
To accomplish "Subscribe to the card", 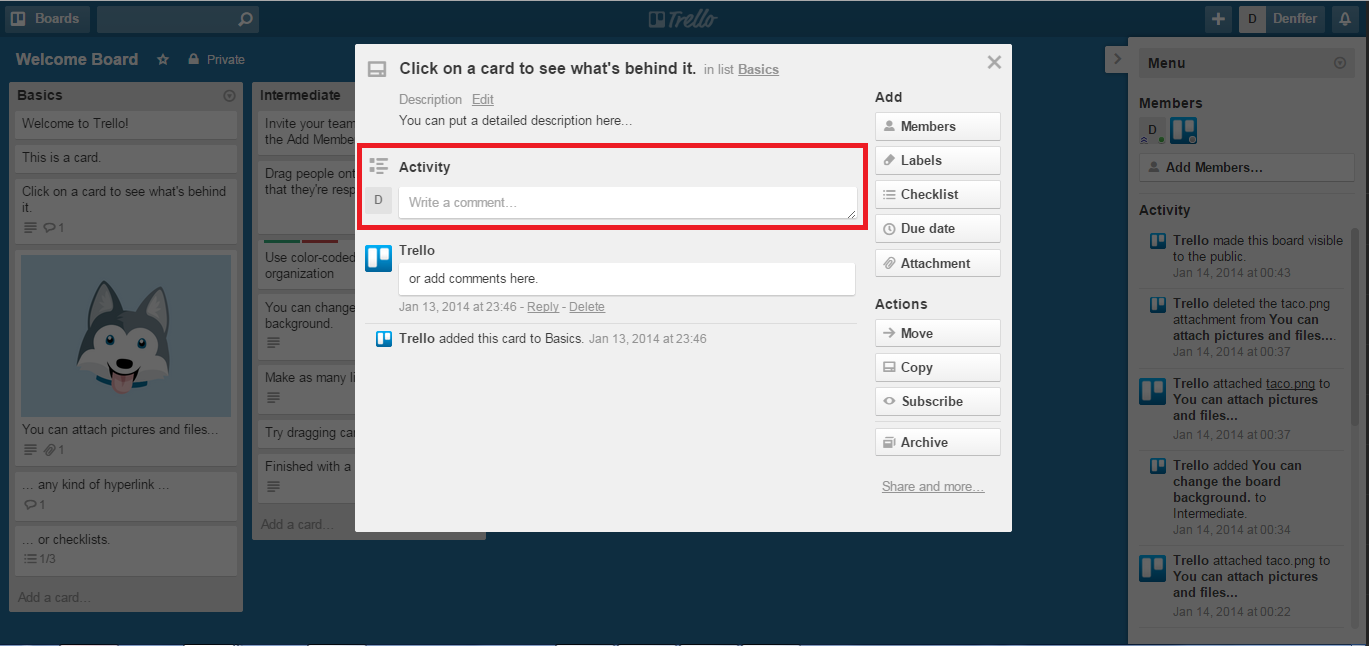I will [938, 401].
